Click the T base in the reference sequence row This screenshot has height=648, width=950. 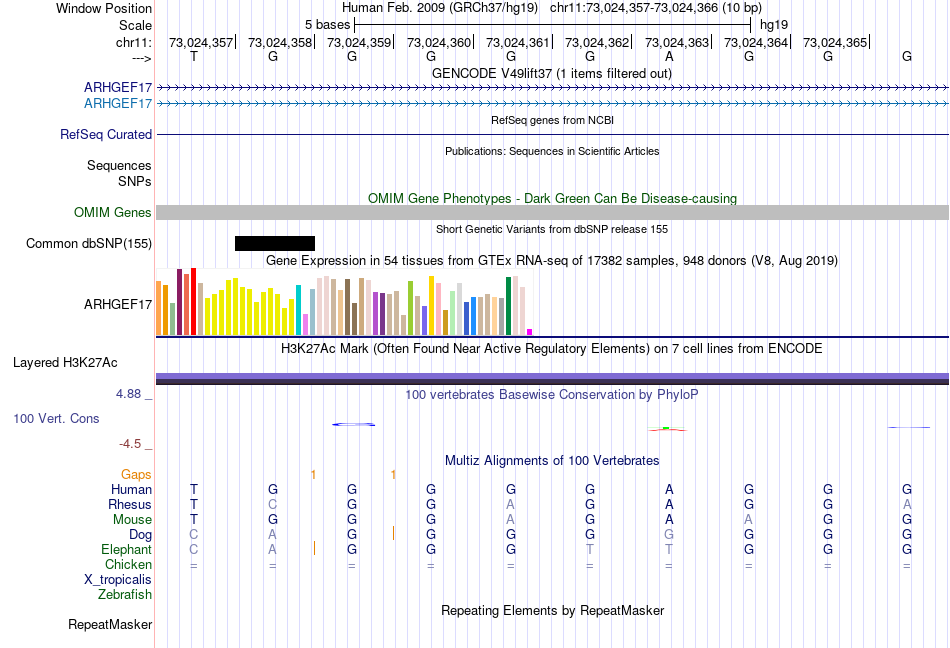pos(194,56)
